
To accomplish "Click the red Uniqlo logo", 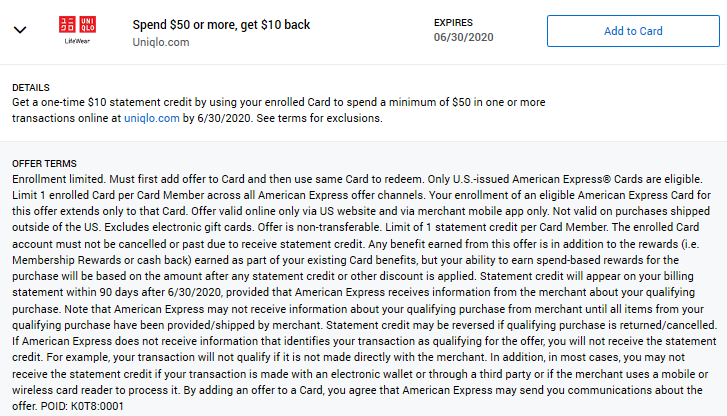I will (x=77, y=25).
